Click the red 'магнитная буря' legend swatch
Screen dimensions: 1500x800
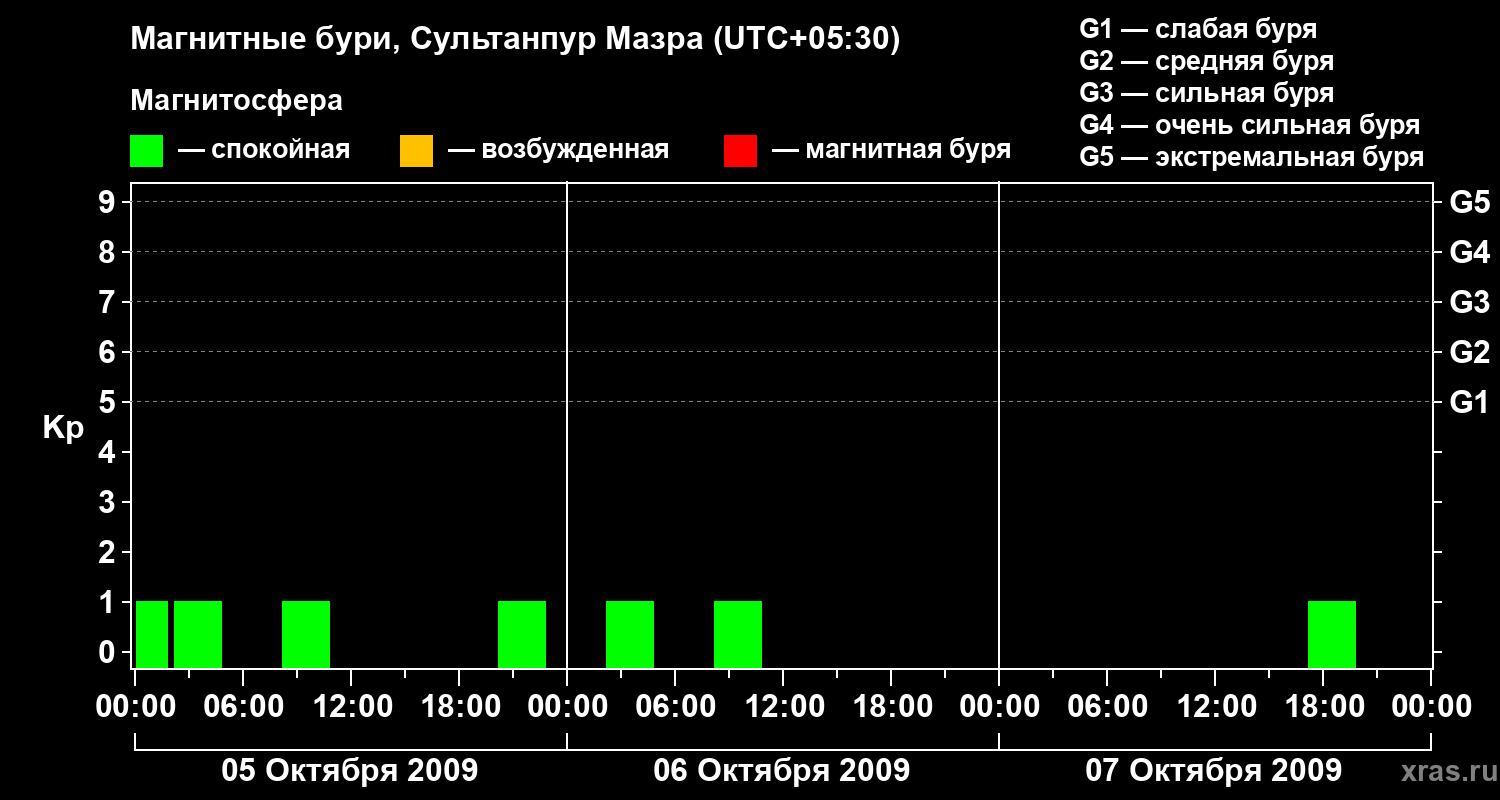[740, 150]
